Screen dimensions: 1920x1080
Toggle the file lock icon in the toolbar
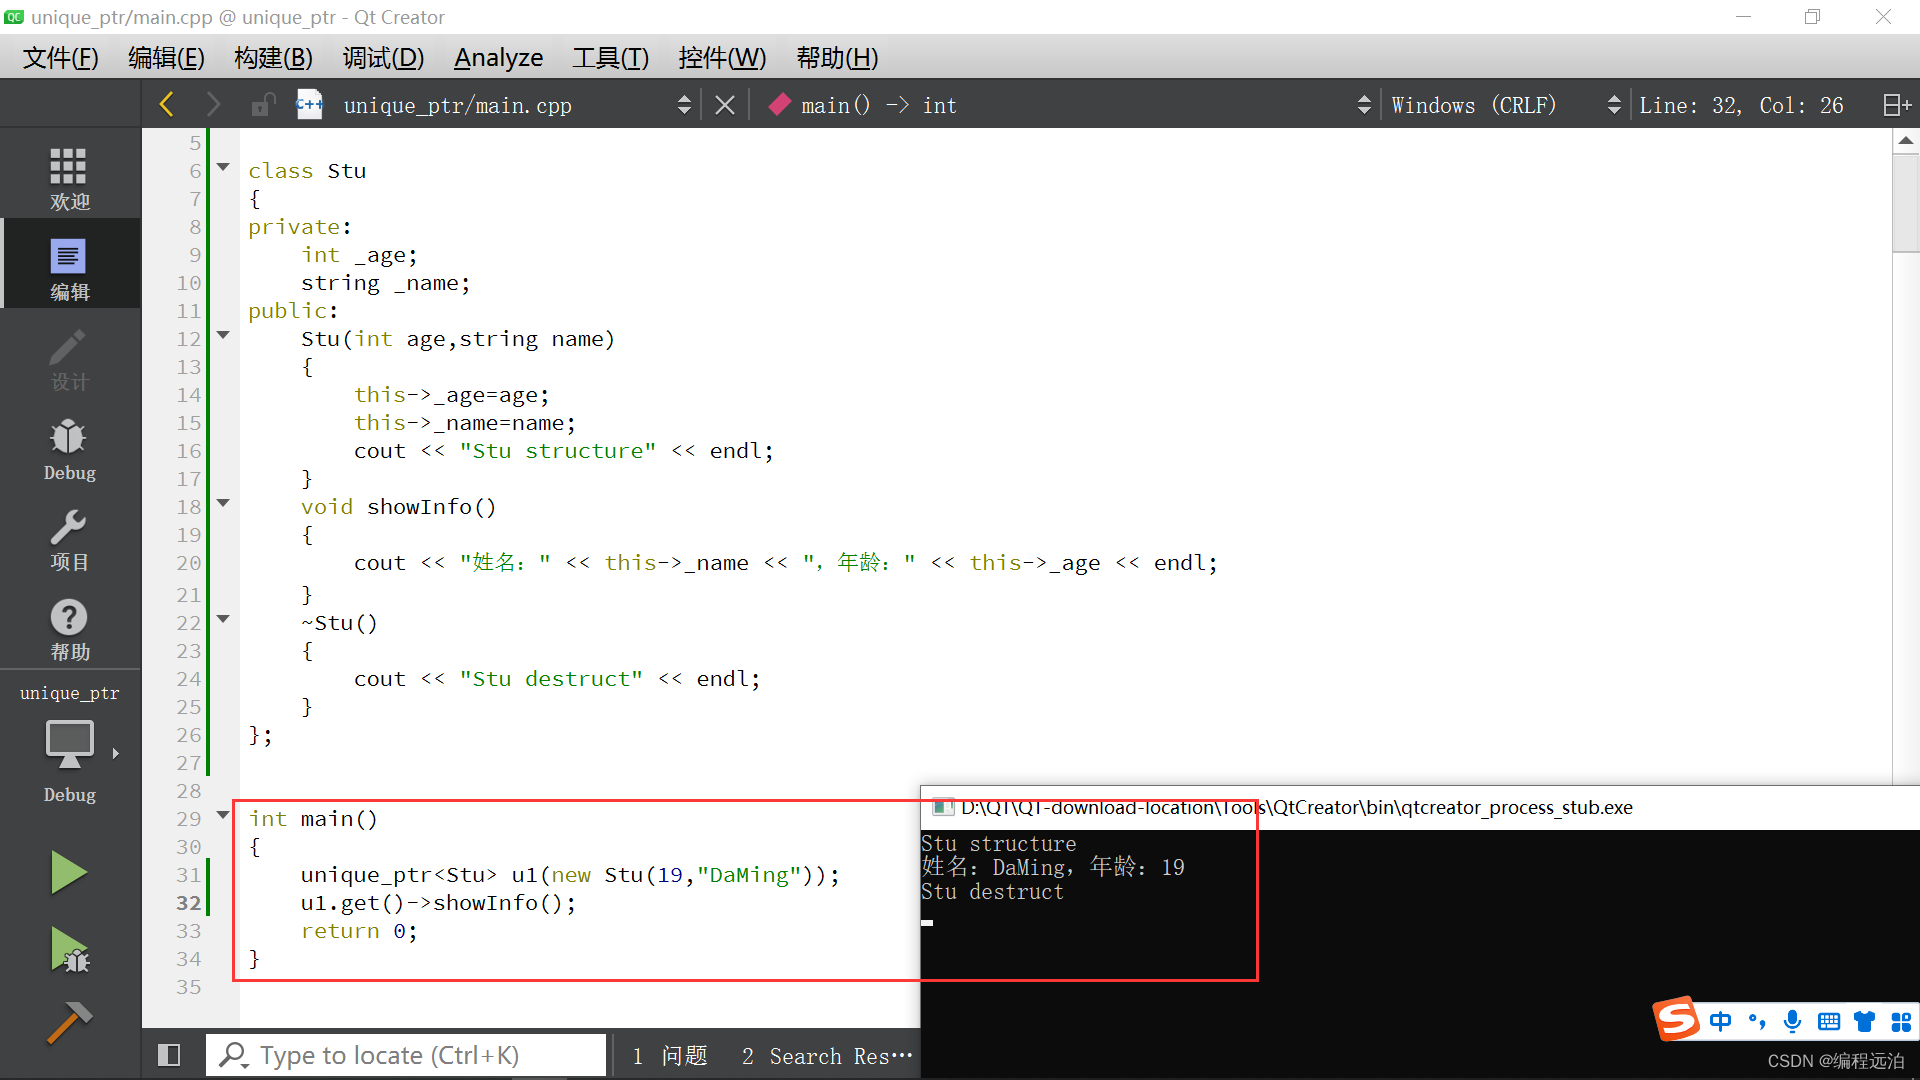263,104
